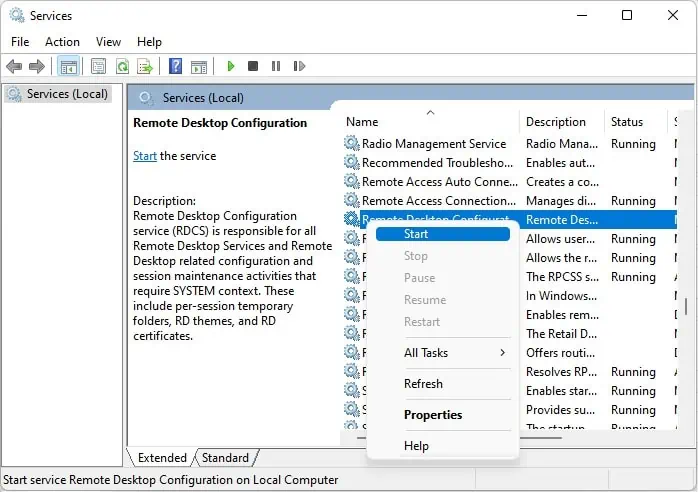
Task: Click the Services app icon in title bar
Action: (x=16, y=16)
